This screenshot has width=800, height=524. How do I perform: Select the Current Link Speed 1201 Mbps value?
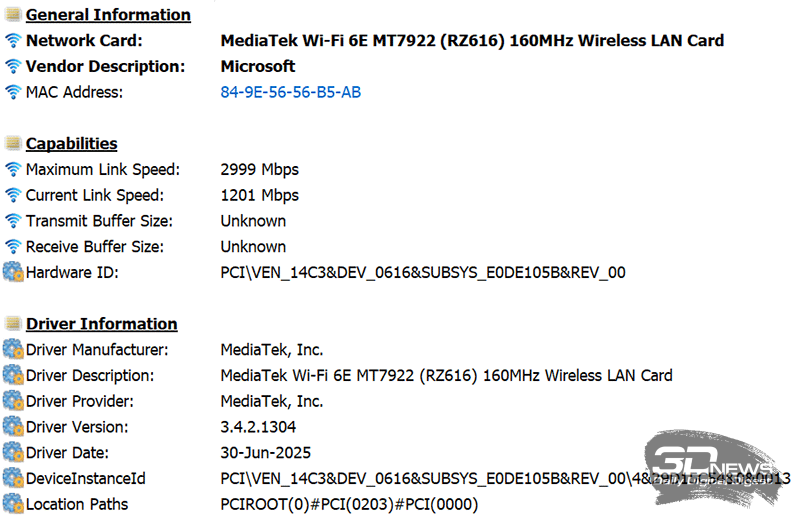point(259,196)
